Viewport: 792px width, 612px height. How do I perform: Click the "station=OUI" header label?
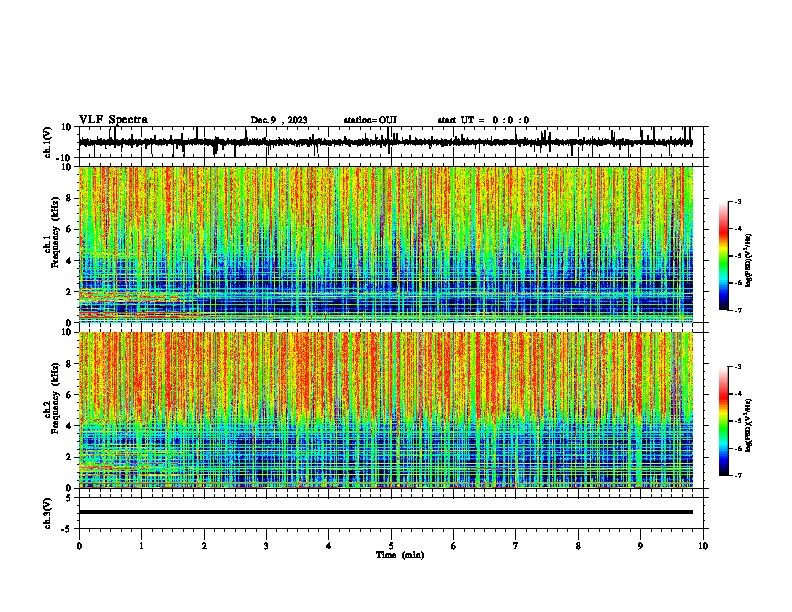pos(370,120)
